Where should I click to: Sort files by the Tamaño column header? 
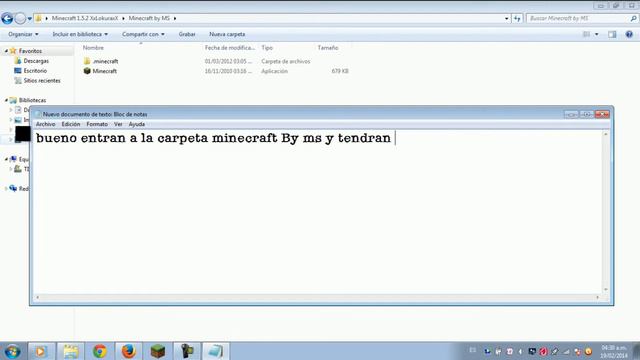tap(328, 48)
